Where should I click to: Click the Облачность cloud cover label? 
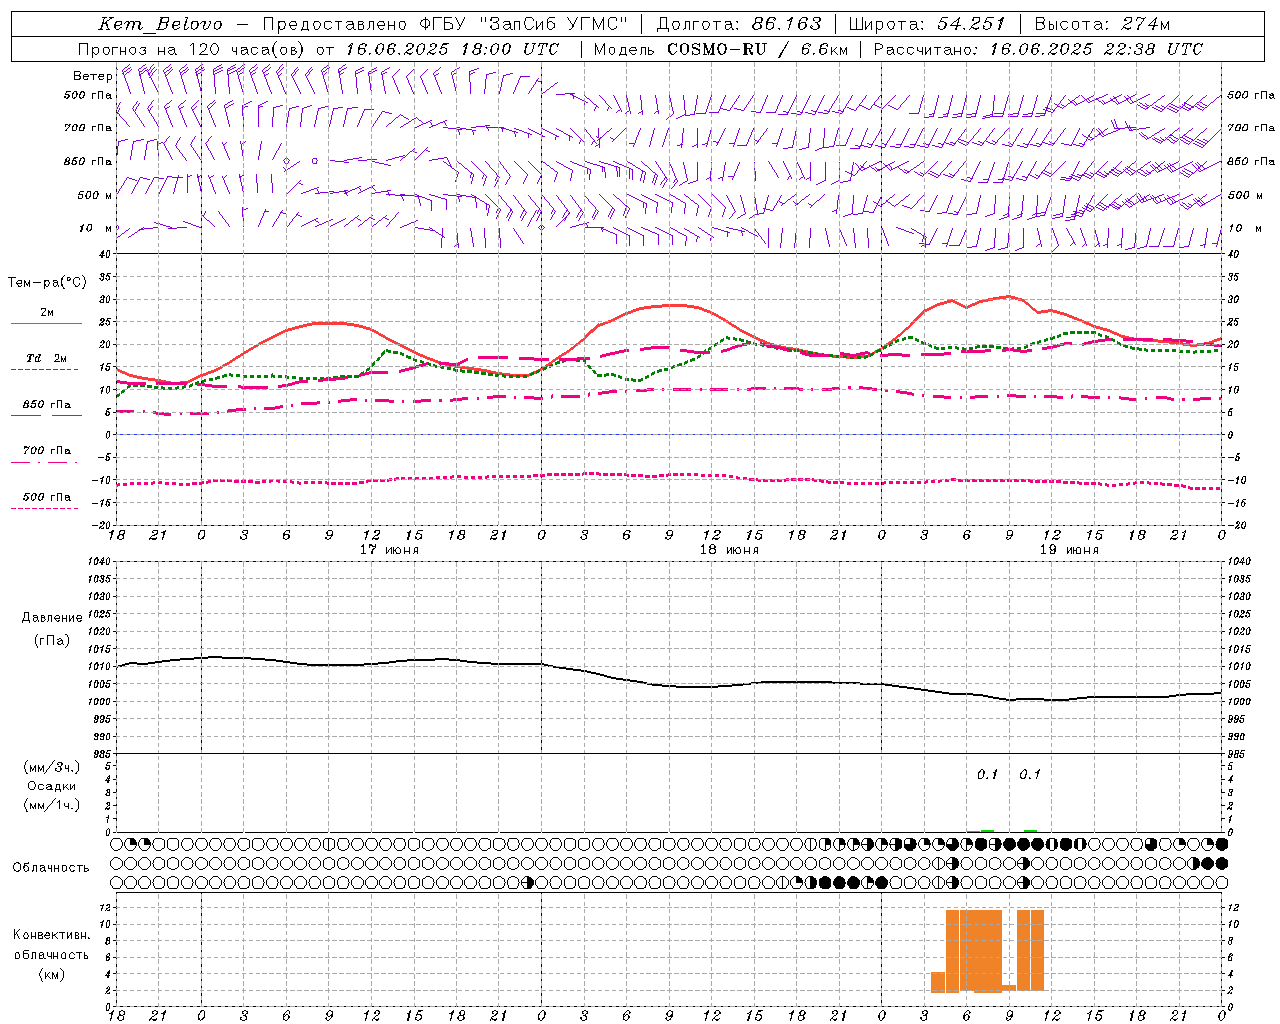point(51,867)
